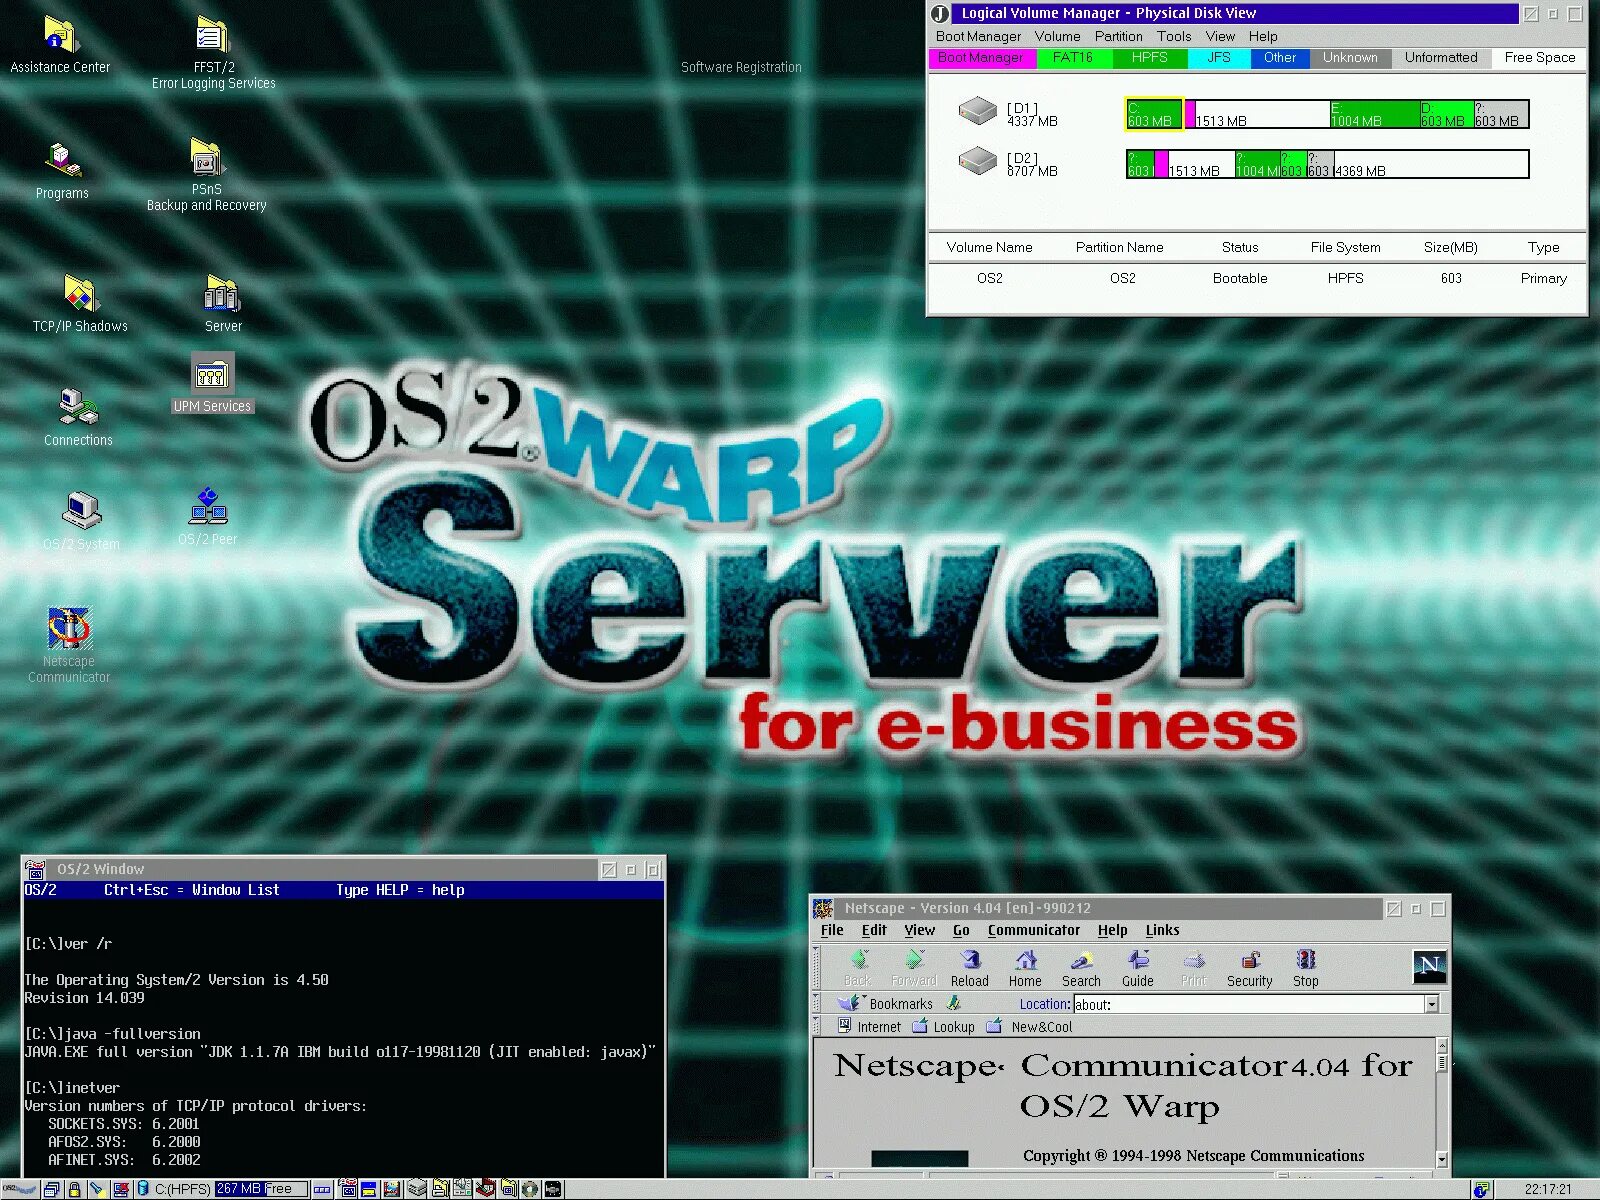Open the Partition menu in Logical Volume Manager

(1118, 36)
